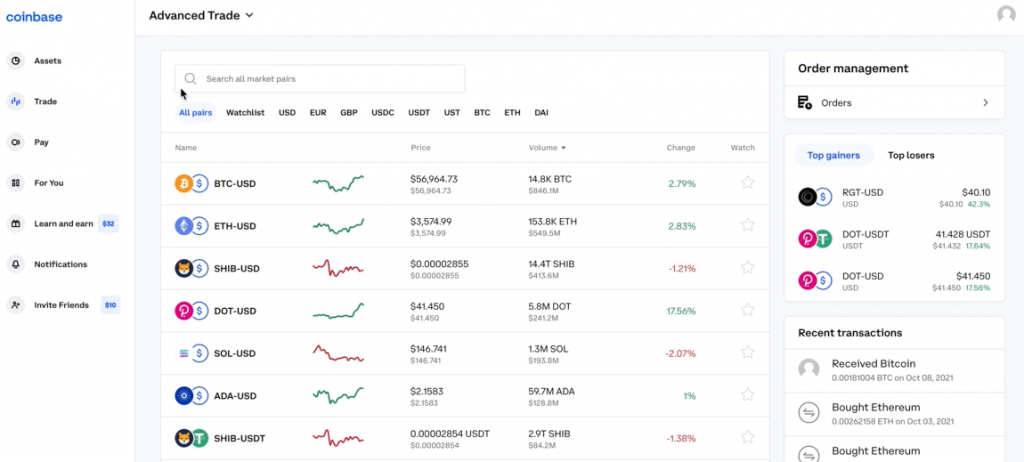Click the ETH-USD Ethereum coin icon
Screen dimensions: 1024x462
(184, 226)
